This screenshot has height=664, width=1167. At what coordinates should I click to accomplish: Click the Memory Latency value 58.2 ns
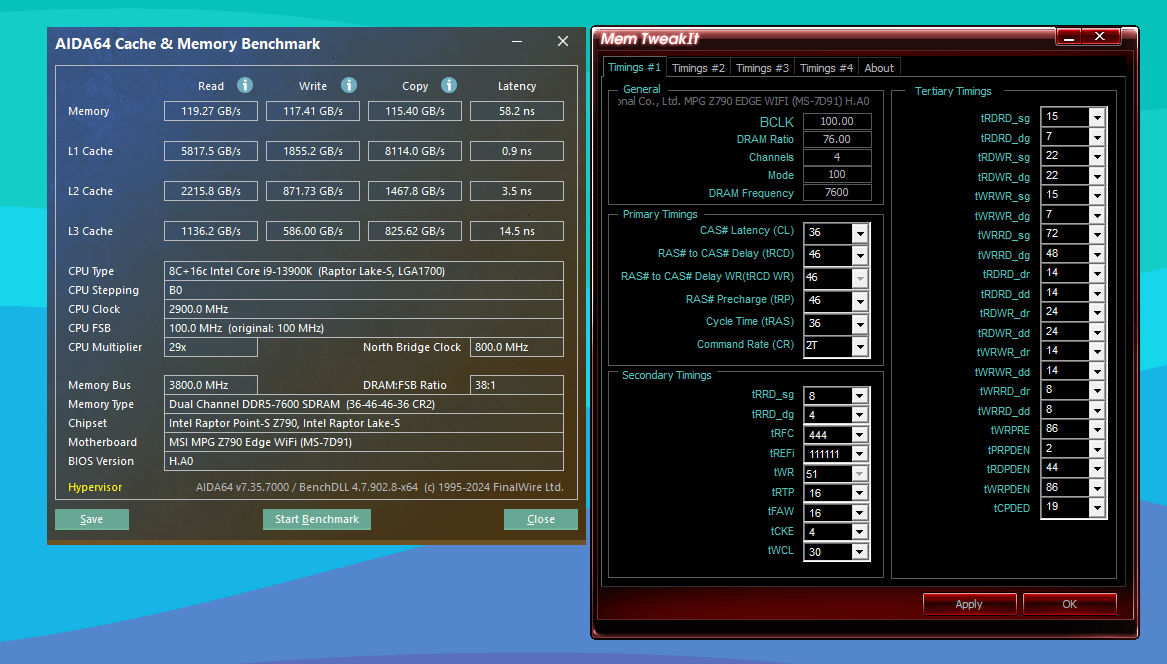click(517, 111)
